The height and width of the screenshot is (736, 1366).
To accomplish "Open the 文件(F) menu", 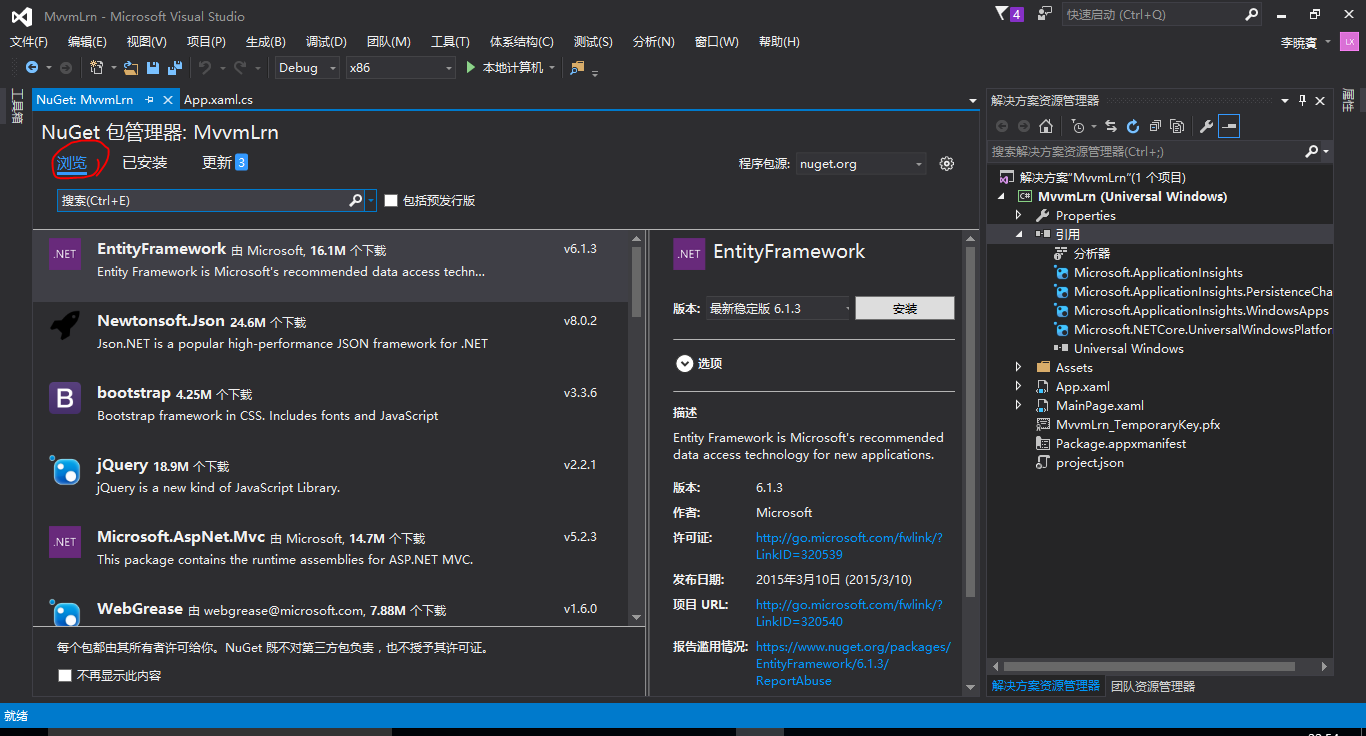I will point(29,42).
